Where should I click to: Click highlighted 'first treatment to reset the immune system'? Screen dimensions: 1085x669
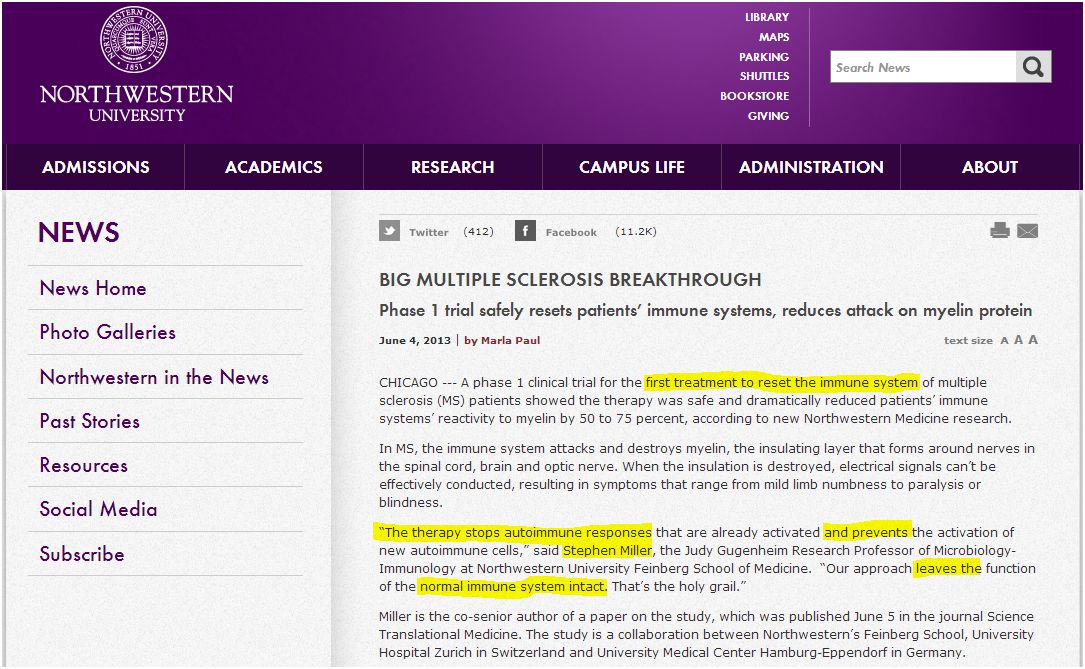(x=782, y=383)
